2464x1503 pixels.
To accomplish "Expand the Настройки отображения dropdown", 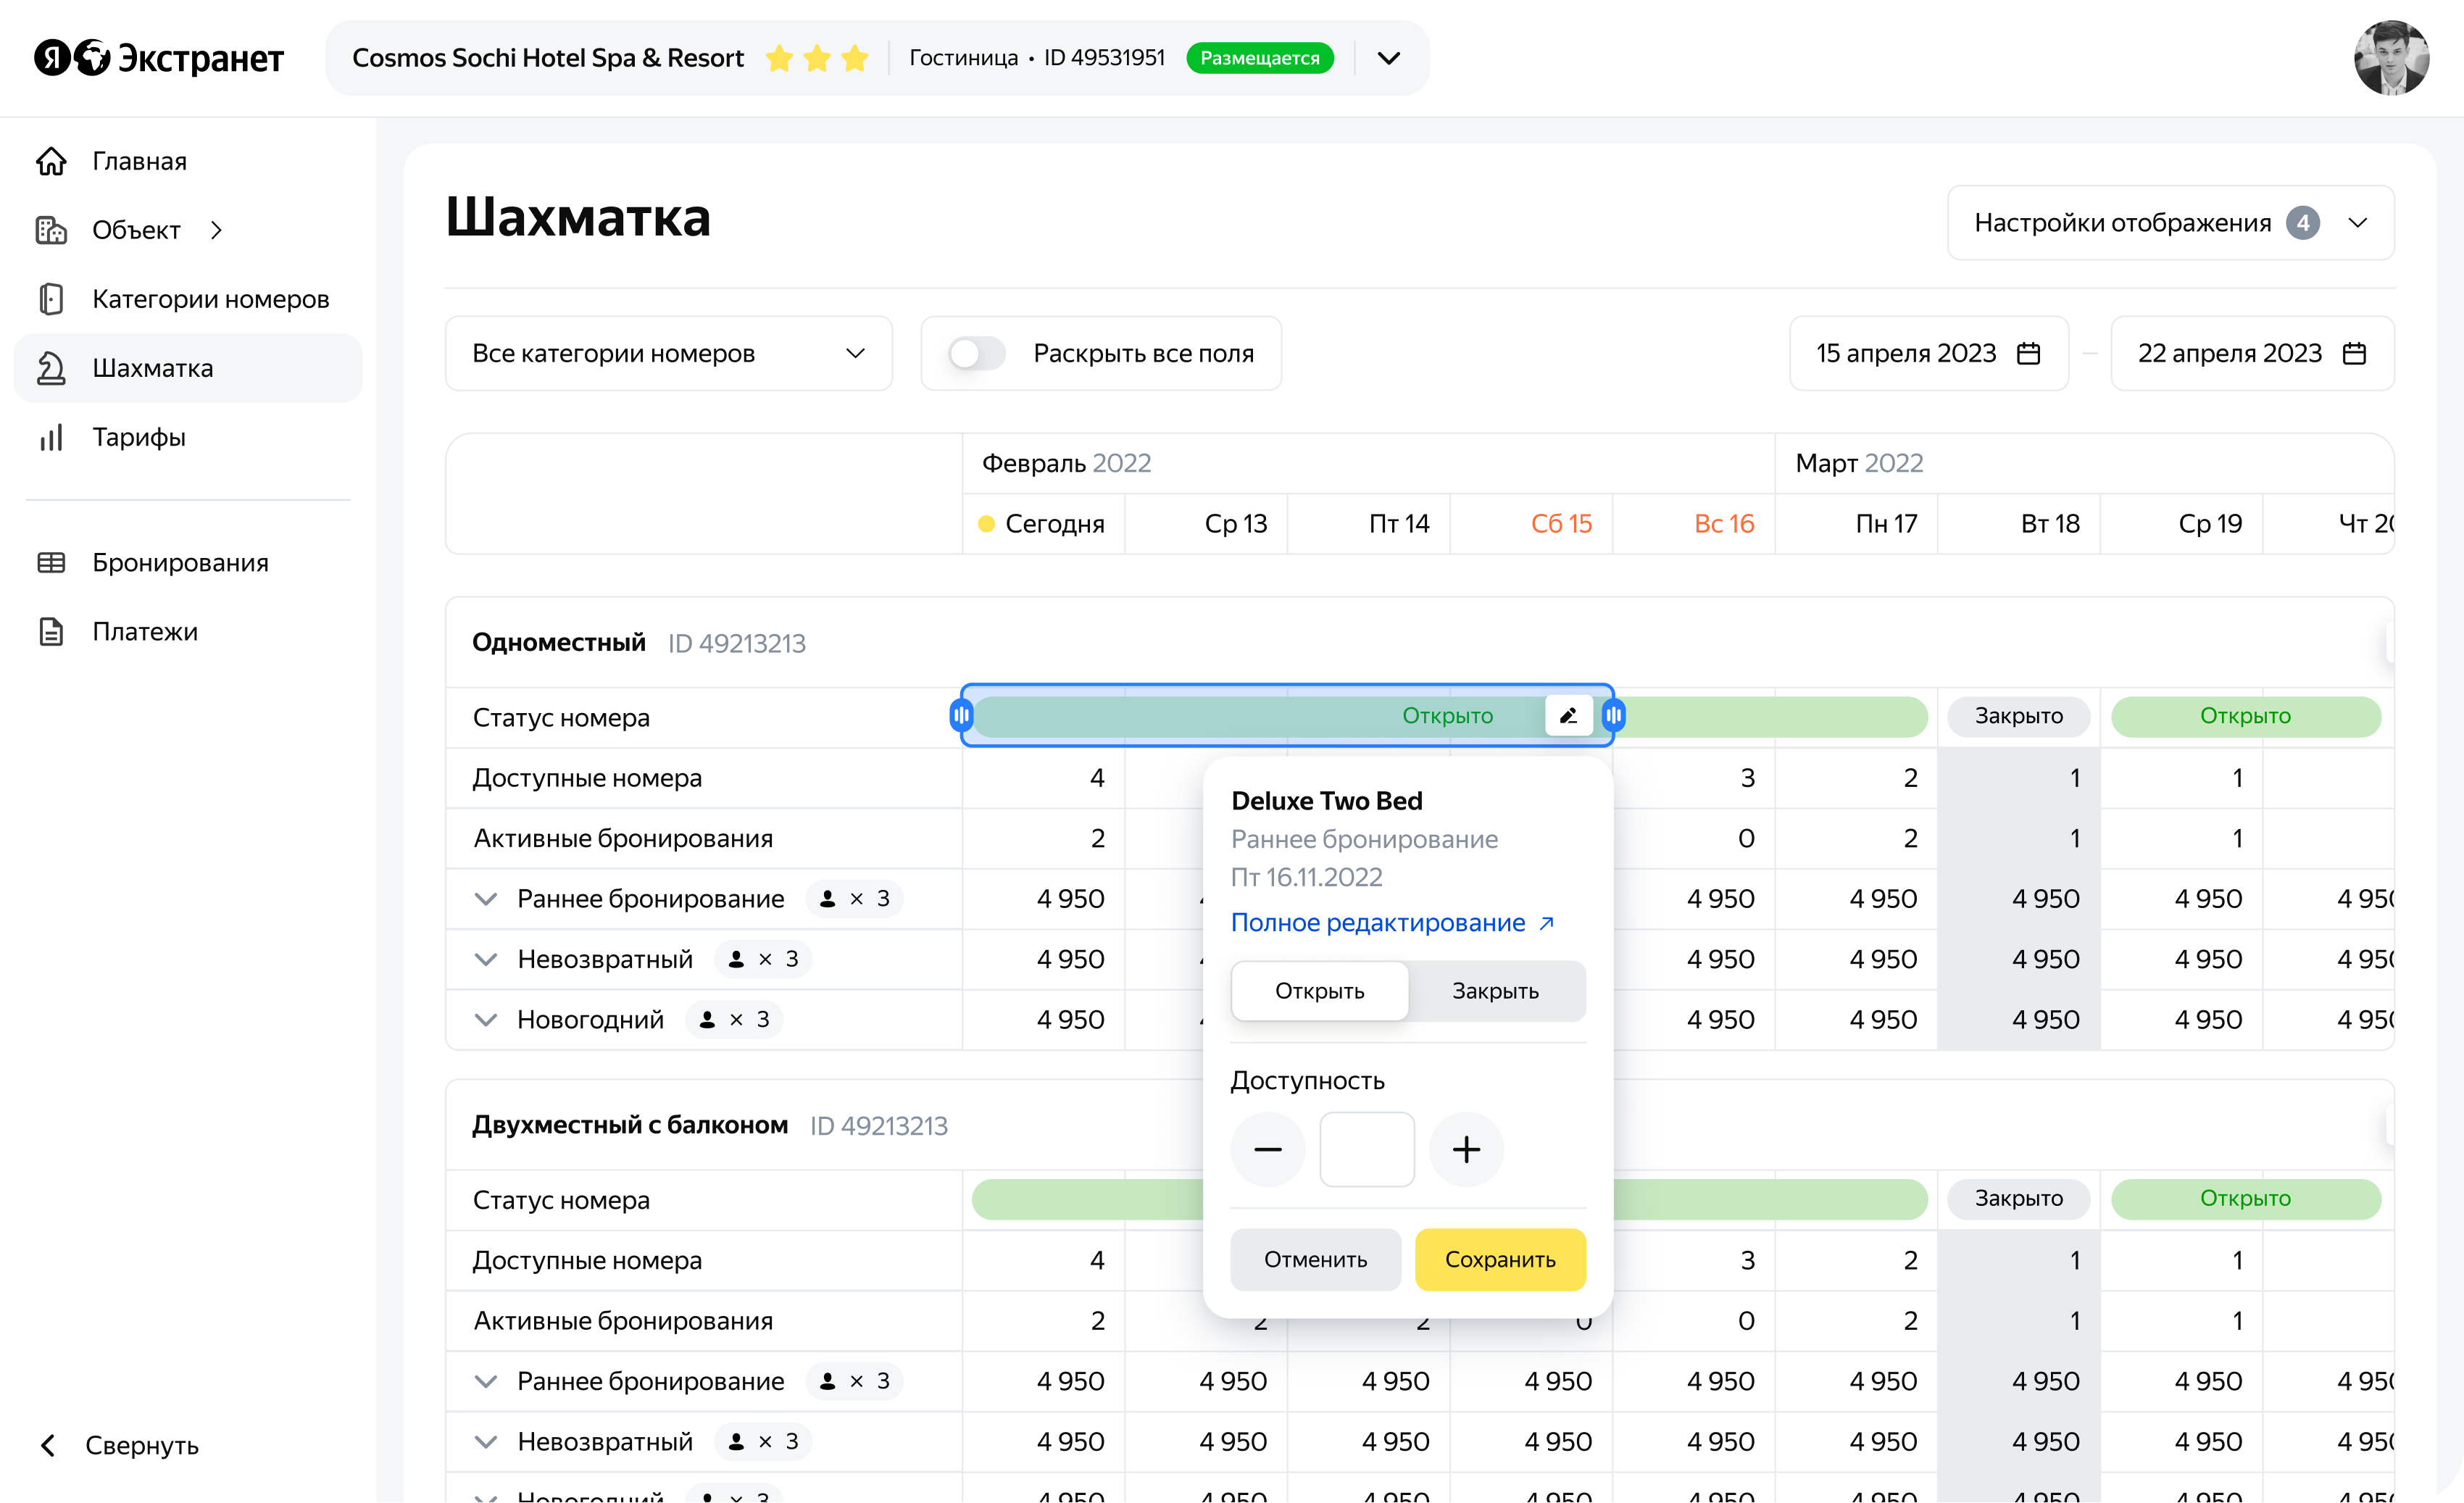I will [2170, 223].
